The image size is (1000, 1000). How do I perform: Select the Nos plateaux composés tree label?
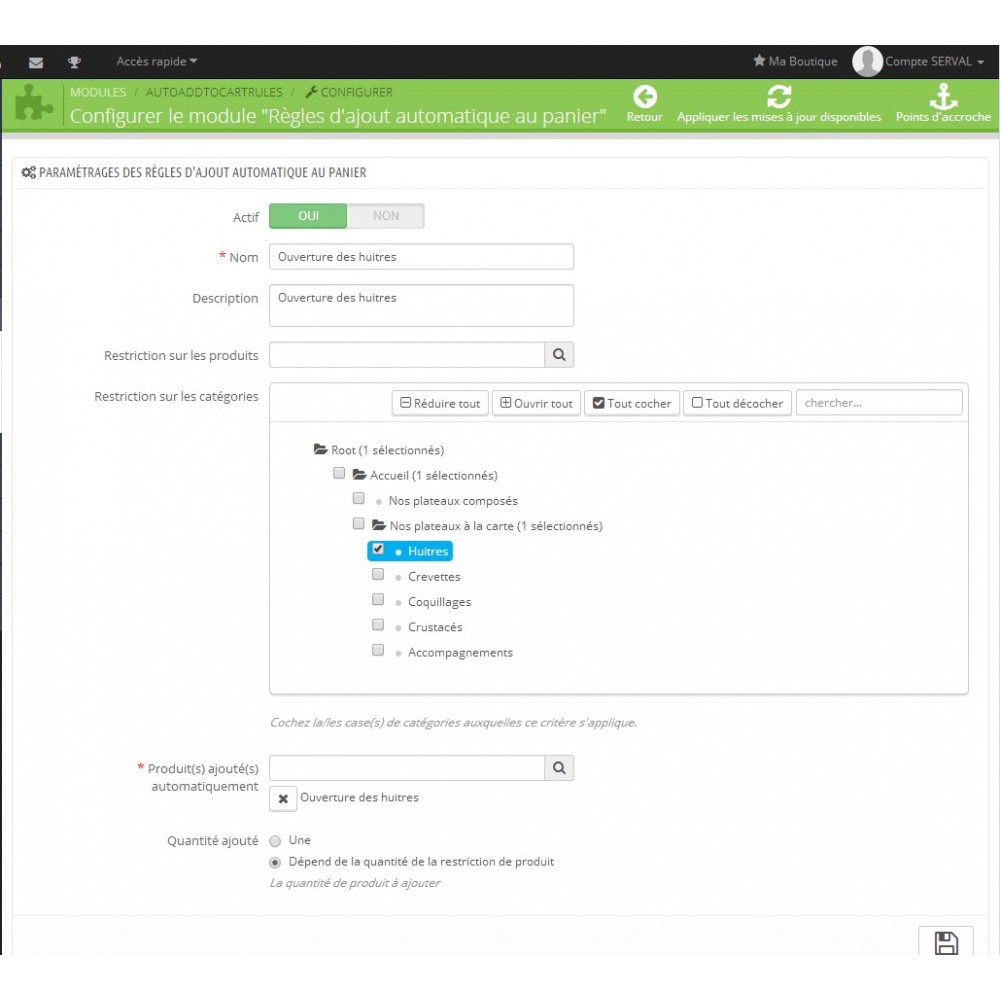tap(453, 501)
